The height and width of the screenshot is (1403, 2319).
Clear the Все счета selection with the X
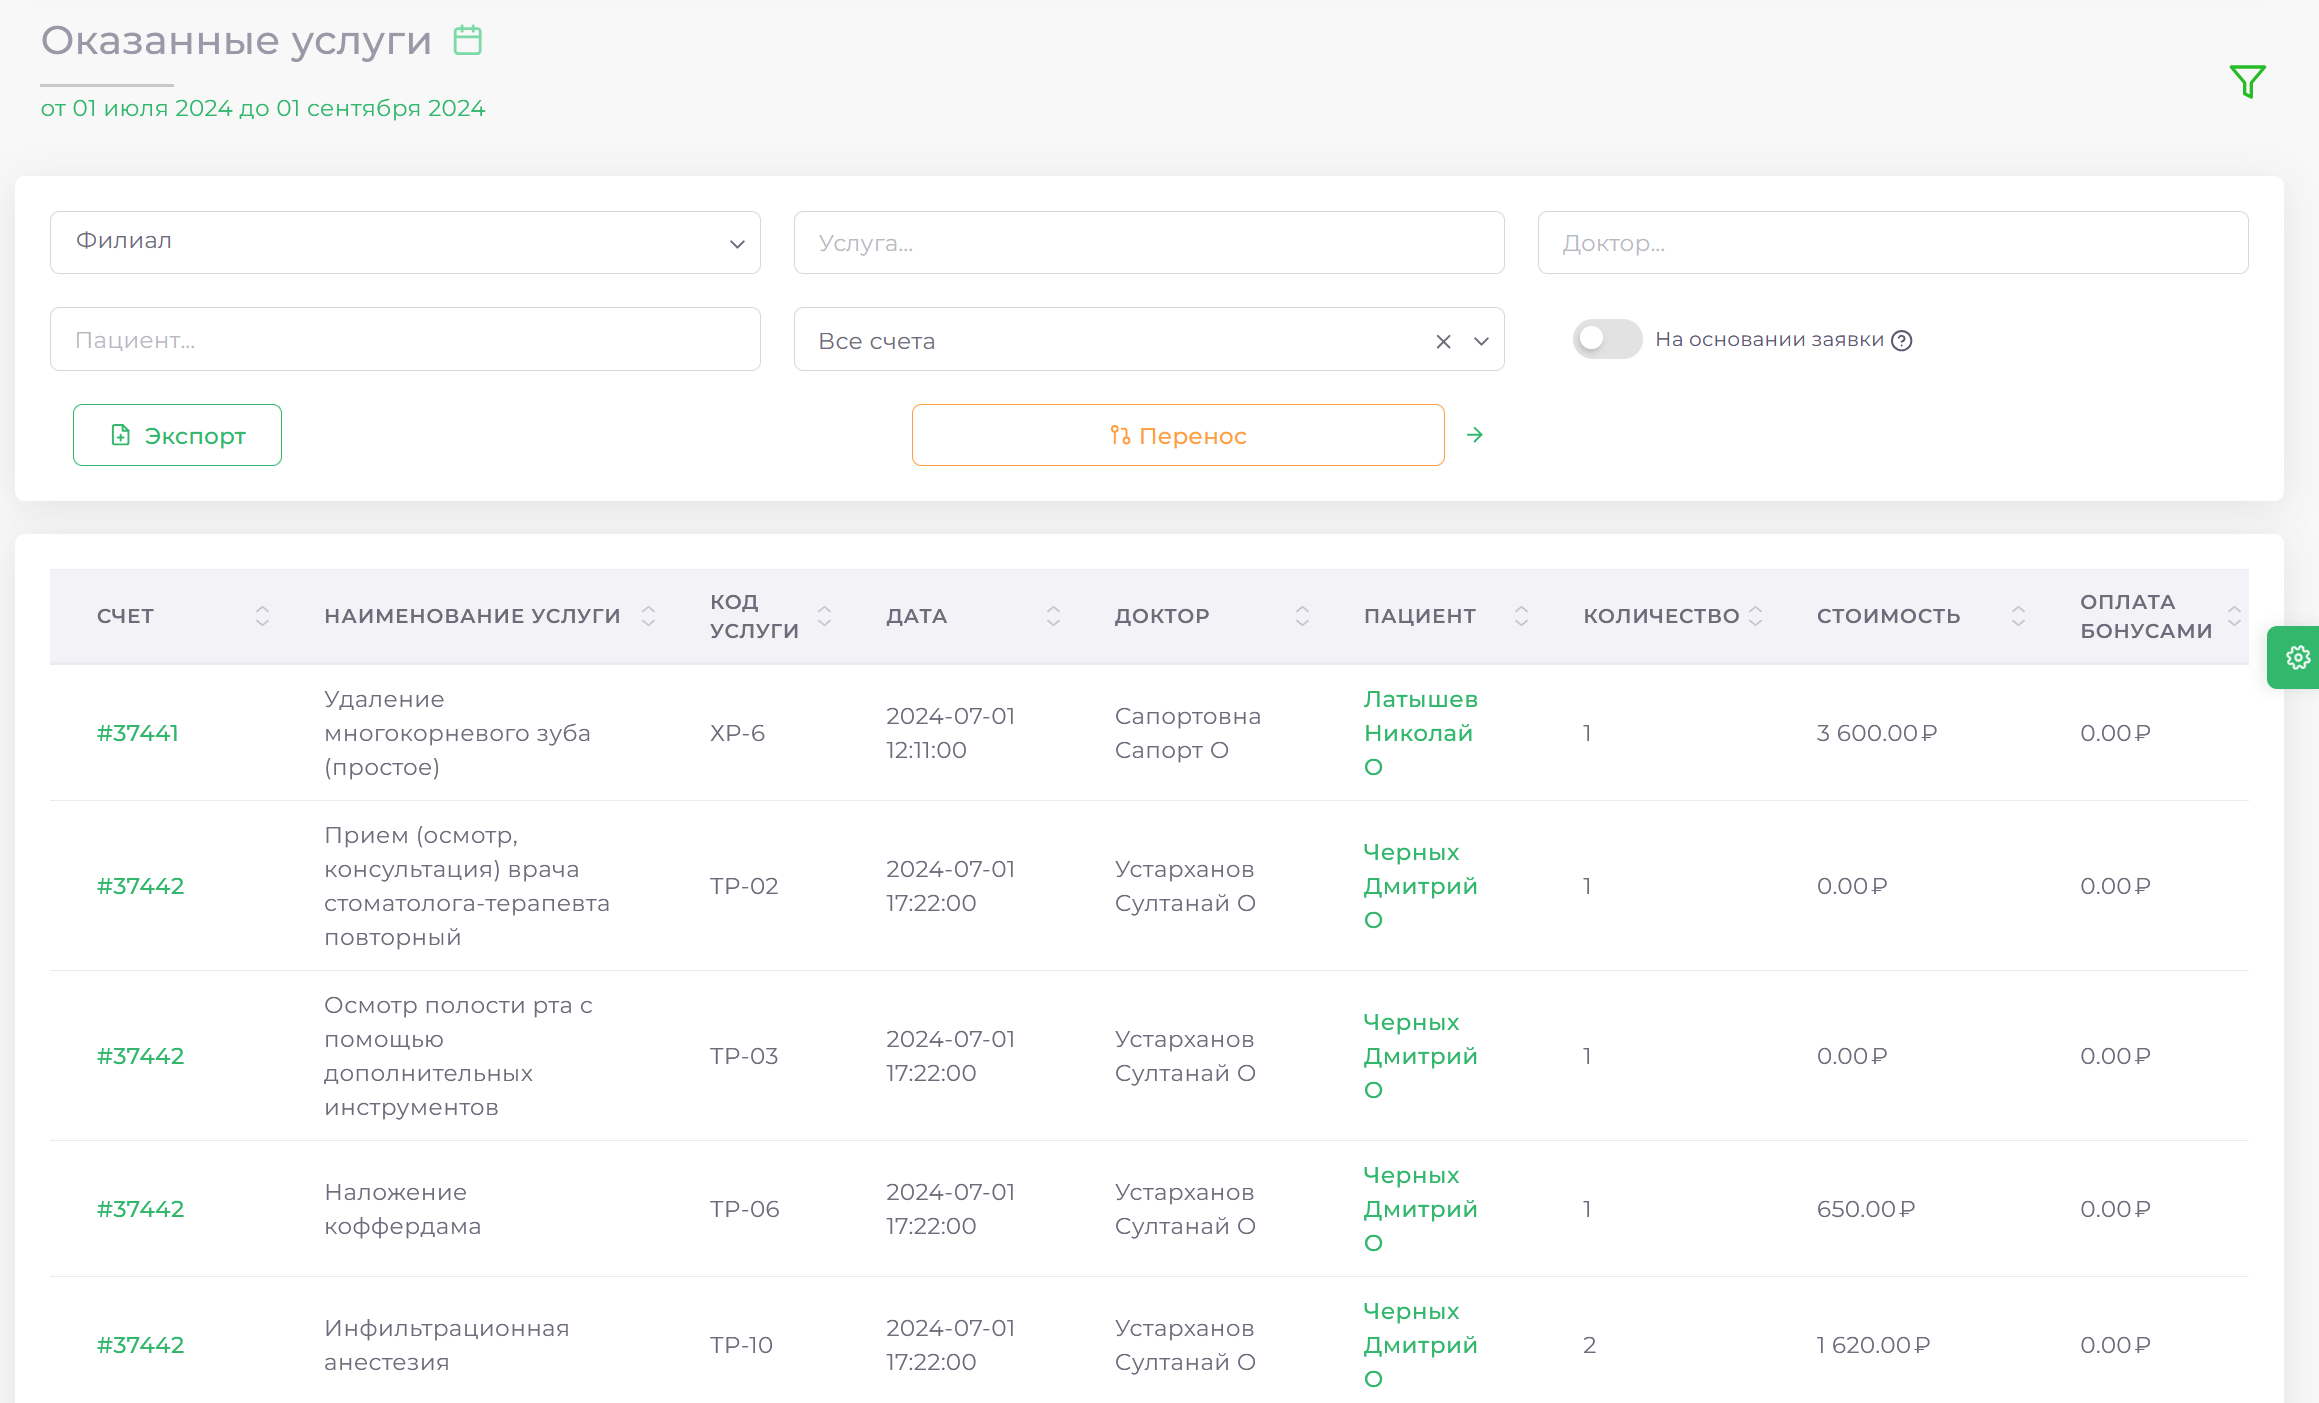click(1443, 341)
